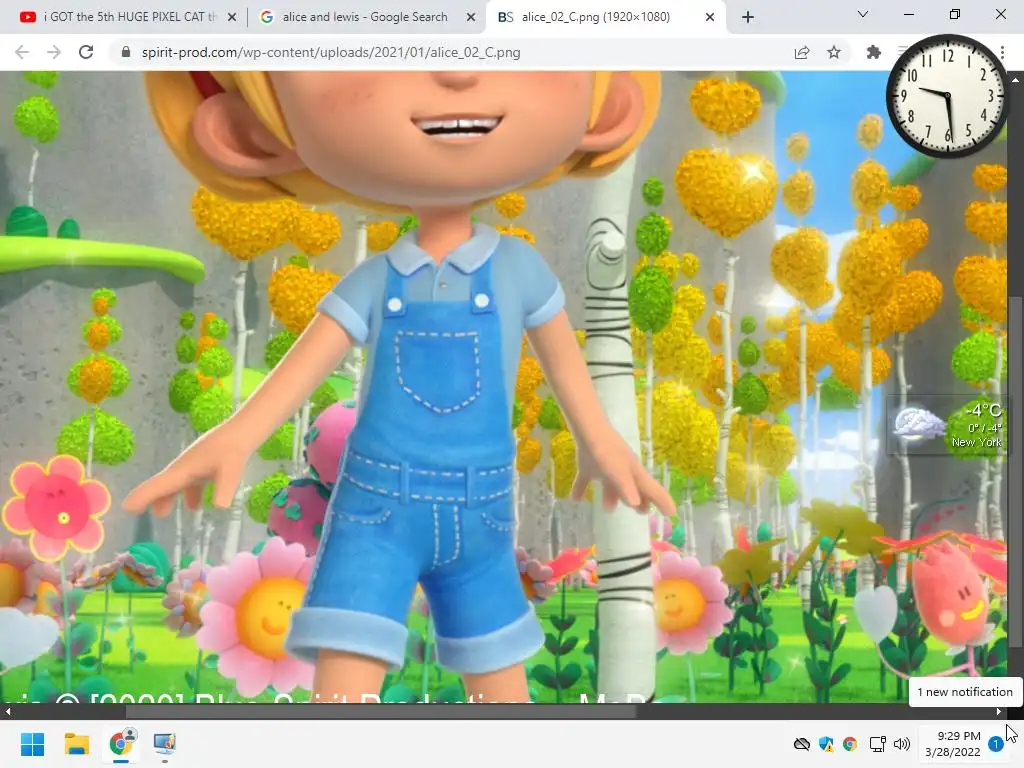The image size is (1024, 768).
Task: Open the Extensions puzzle icon
Action: tap(874, 52)
